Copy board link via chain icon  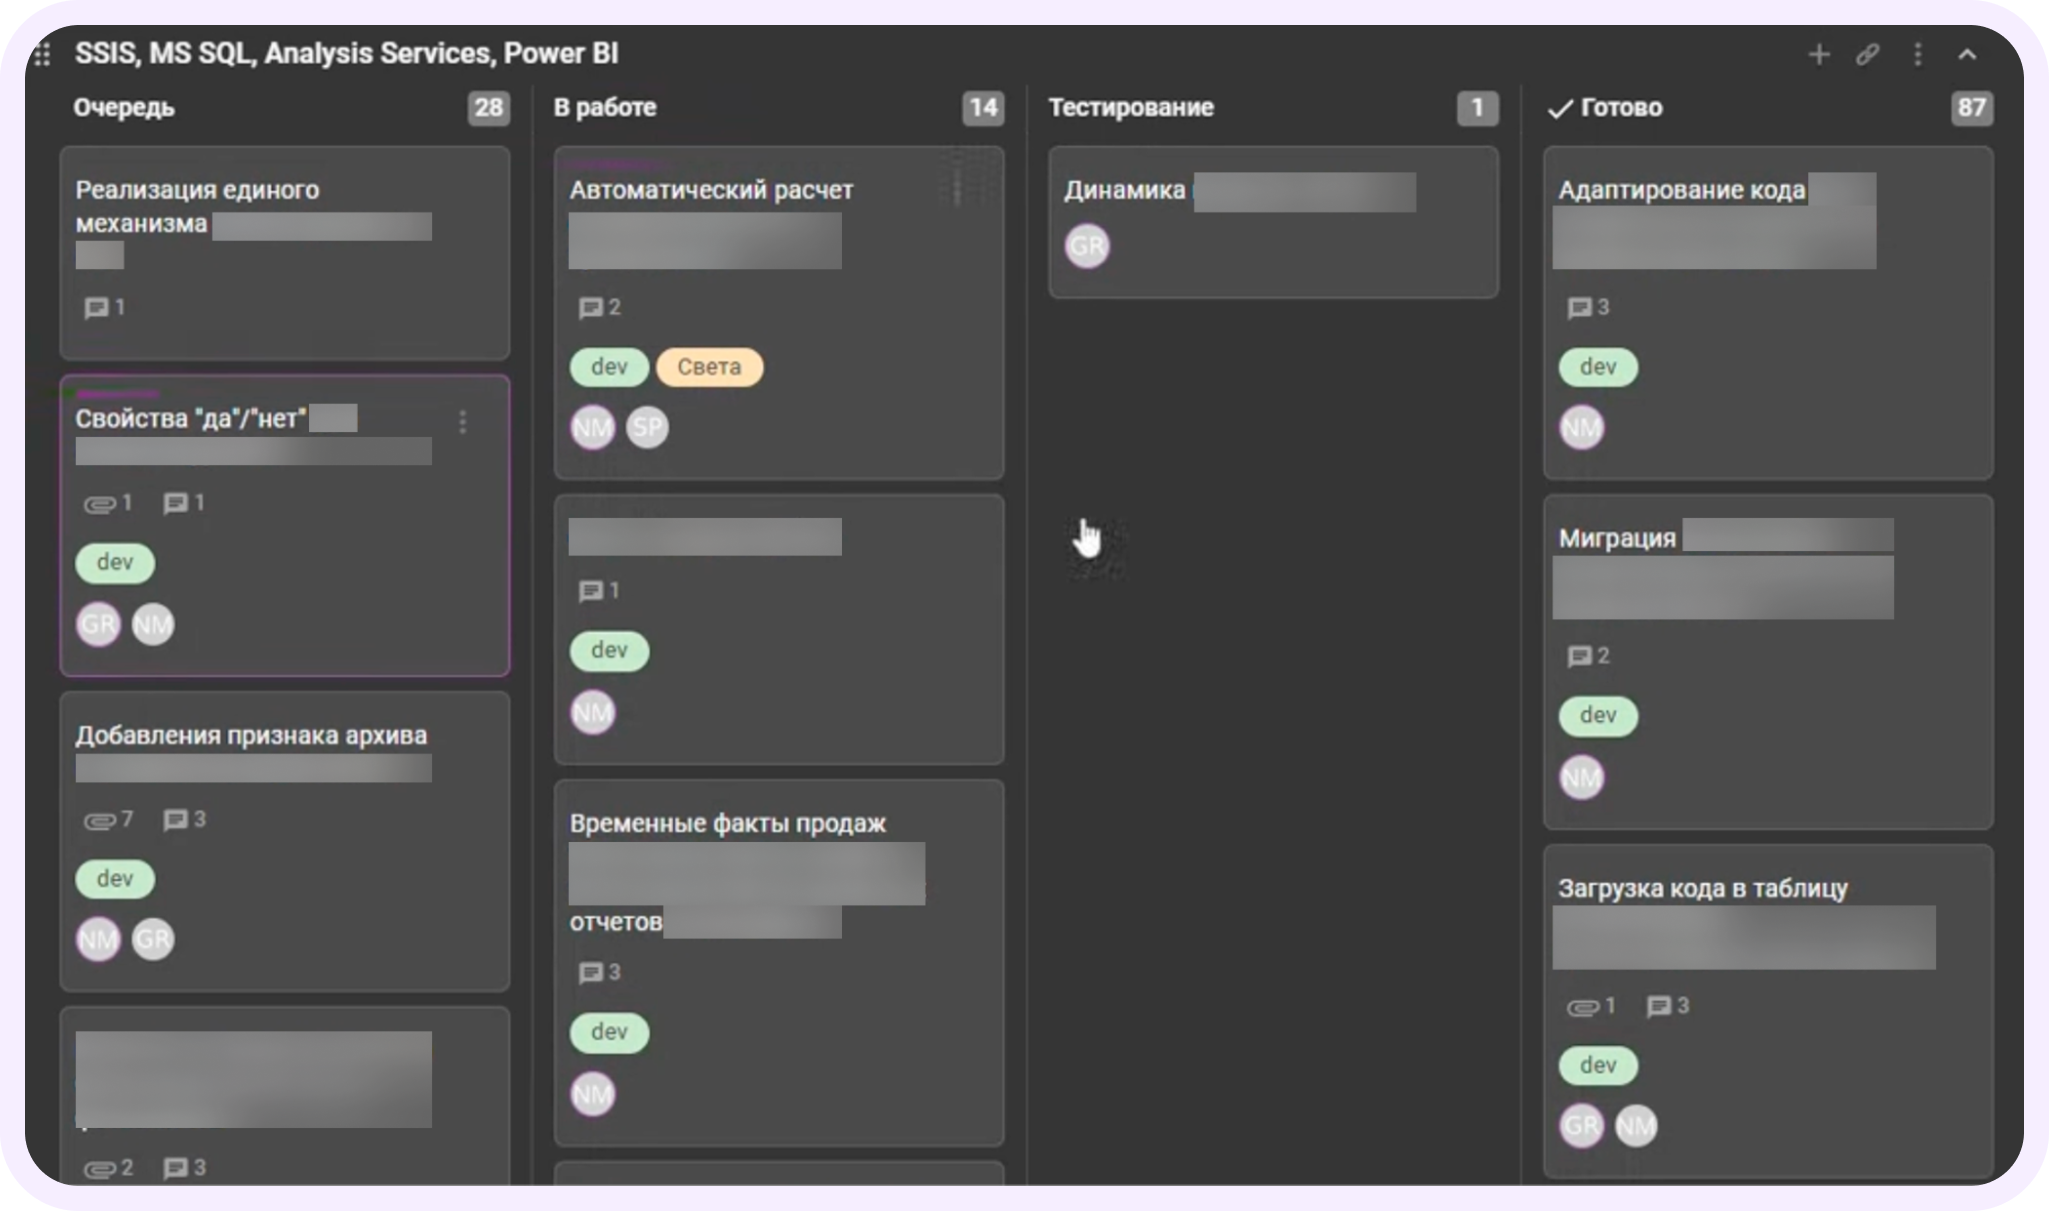pyautogui.click(x=1867, y=55)
